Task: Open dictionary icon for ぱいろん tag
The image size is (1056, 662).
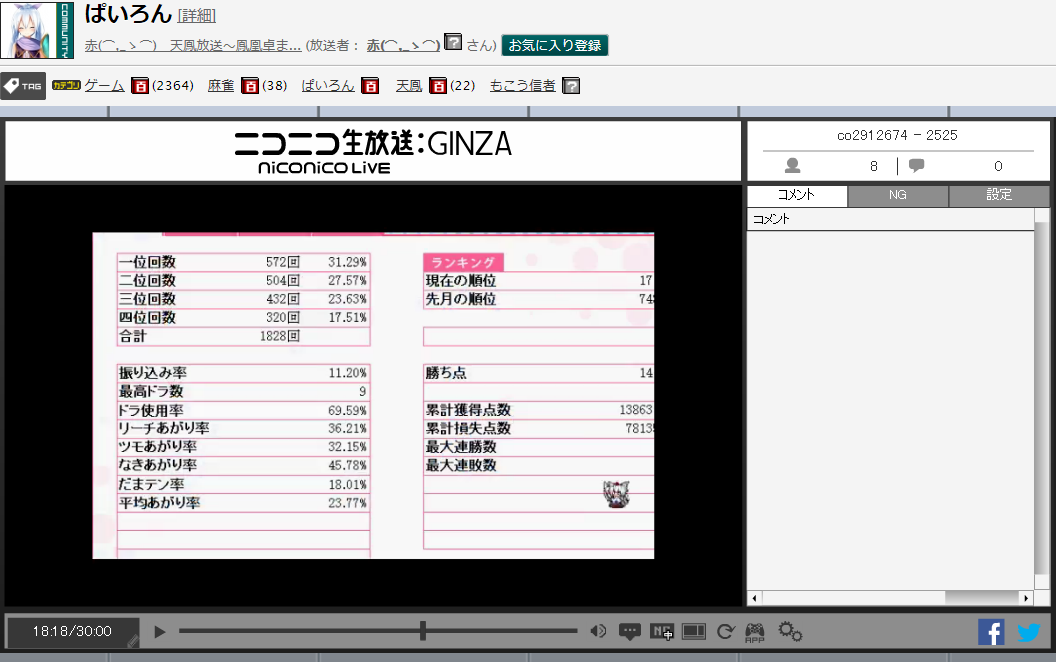Action: click(370, 86)
